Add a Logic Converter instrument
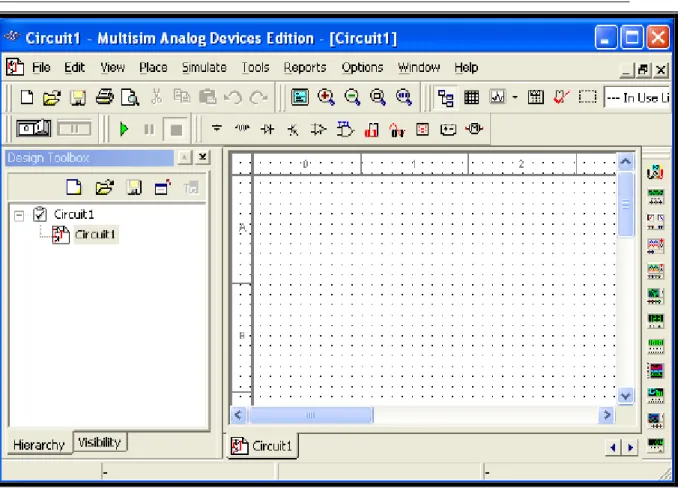 pos(656,395)
